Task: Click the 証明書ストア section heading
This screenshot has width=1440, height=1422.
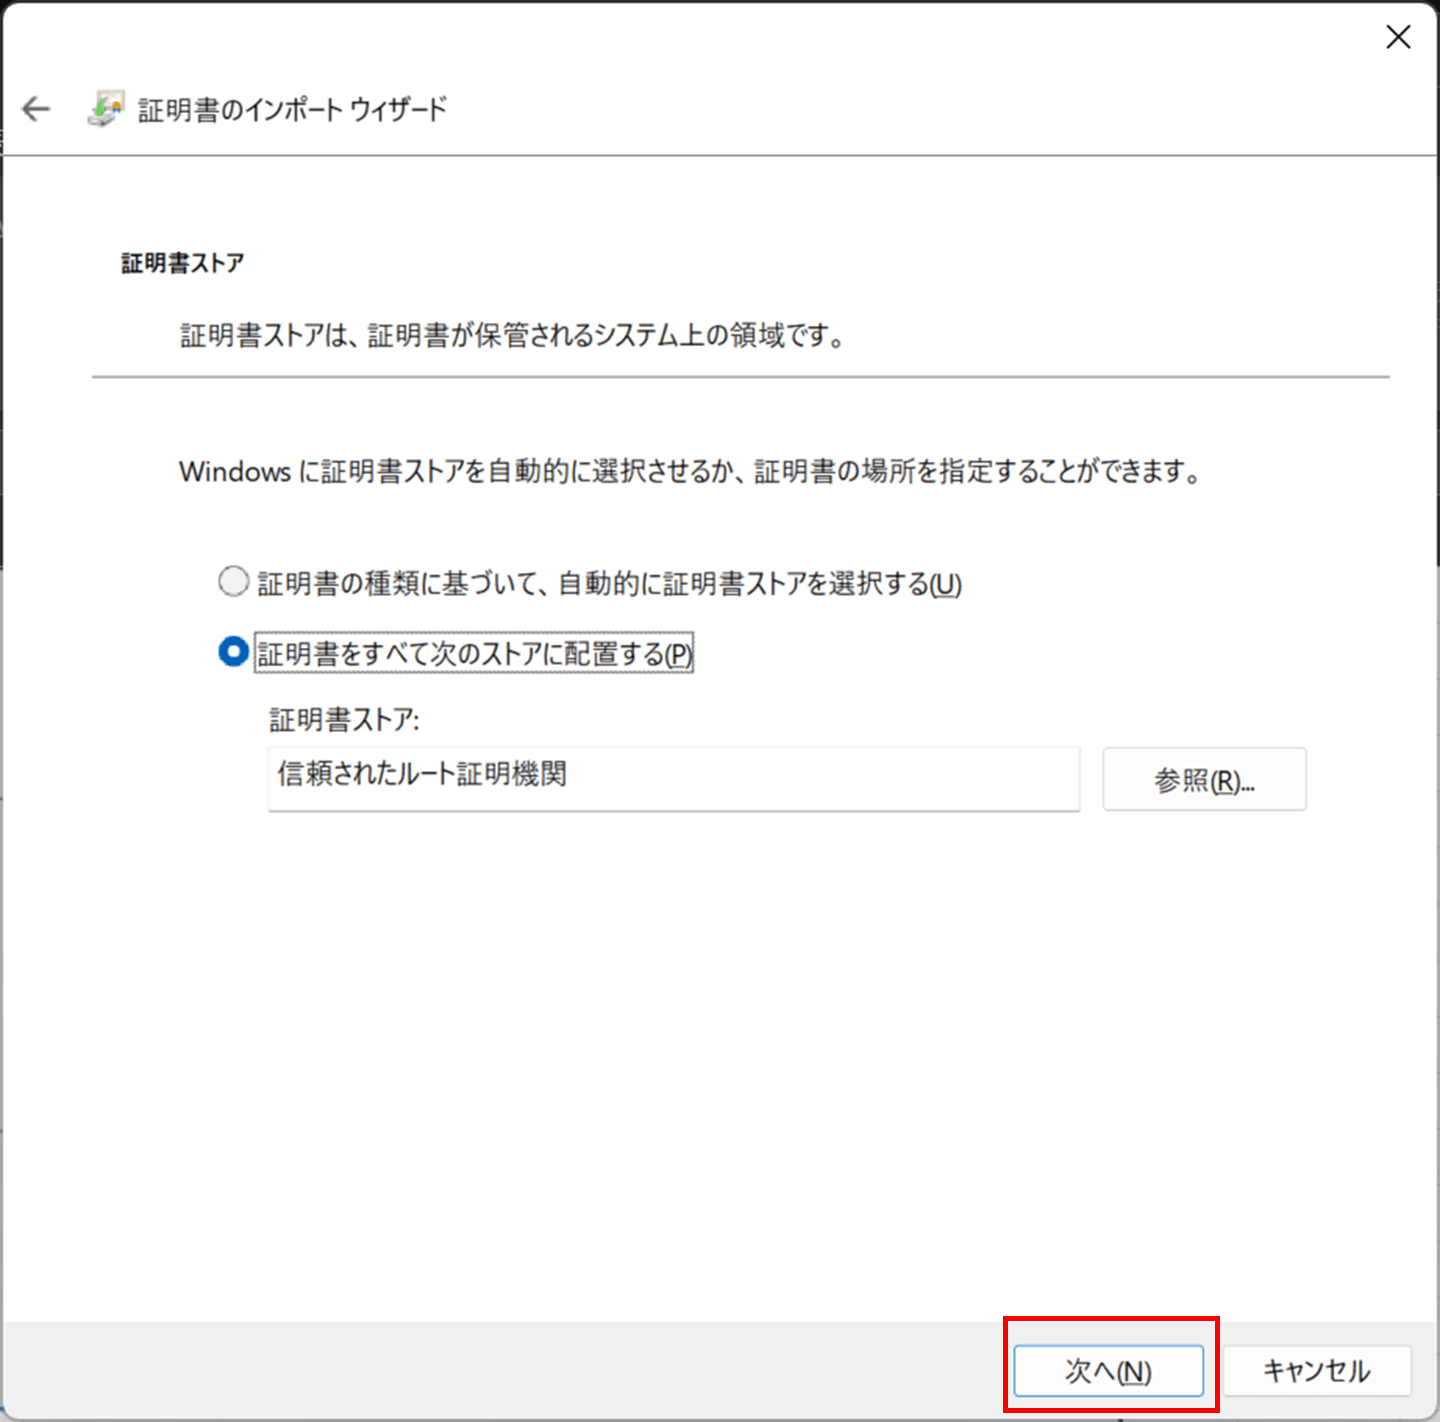Action: [x=182, y=263]
